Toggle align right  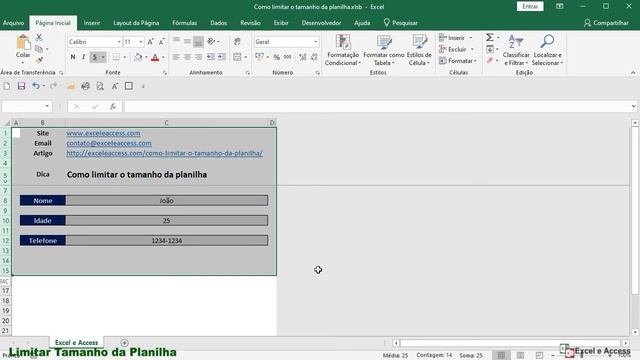[198, 57]
